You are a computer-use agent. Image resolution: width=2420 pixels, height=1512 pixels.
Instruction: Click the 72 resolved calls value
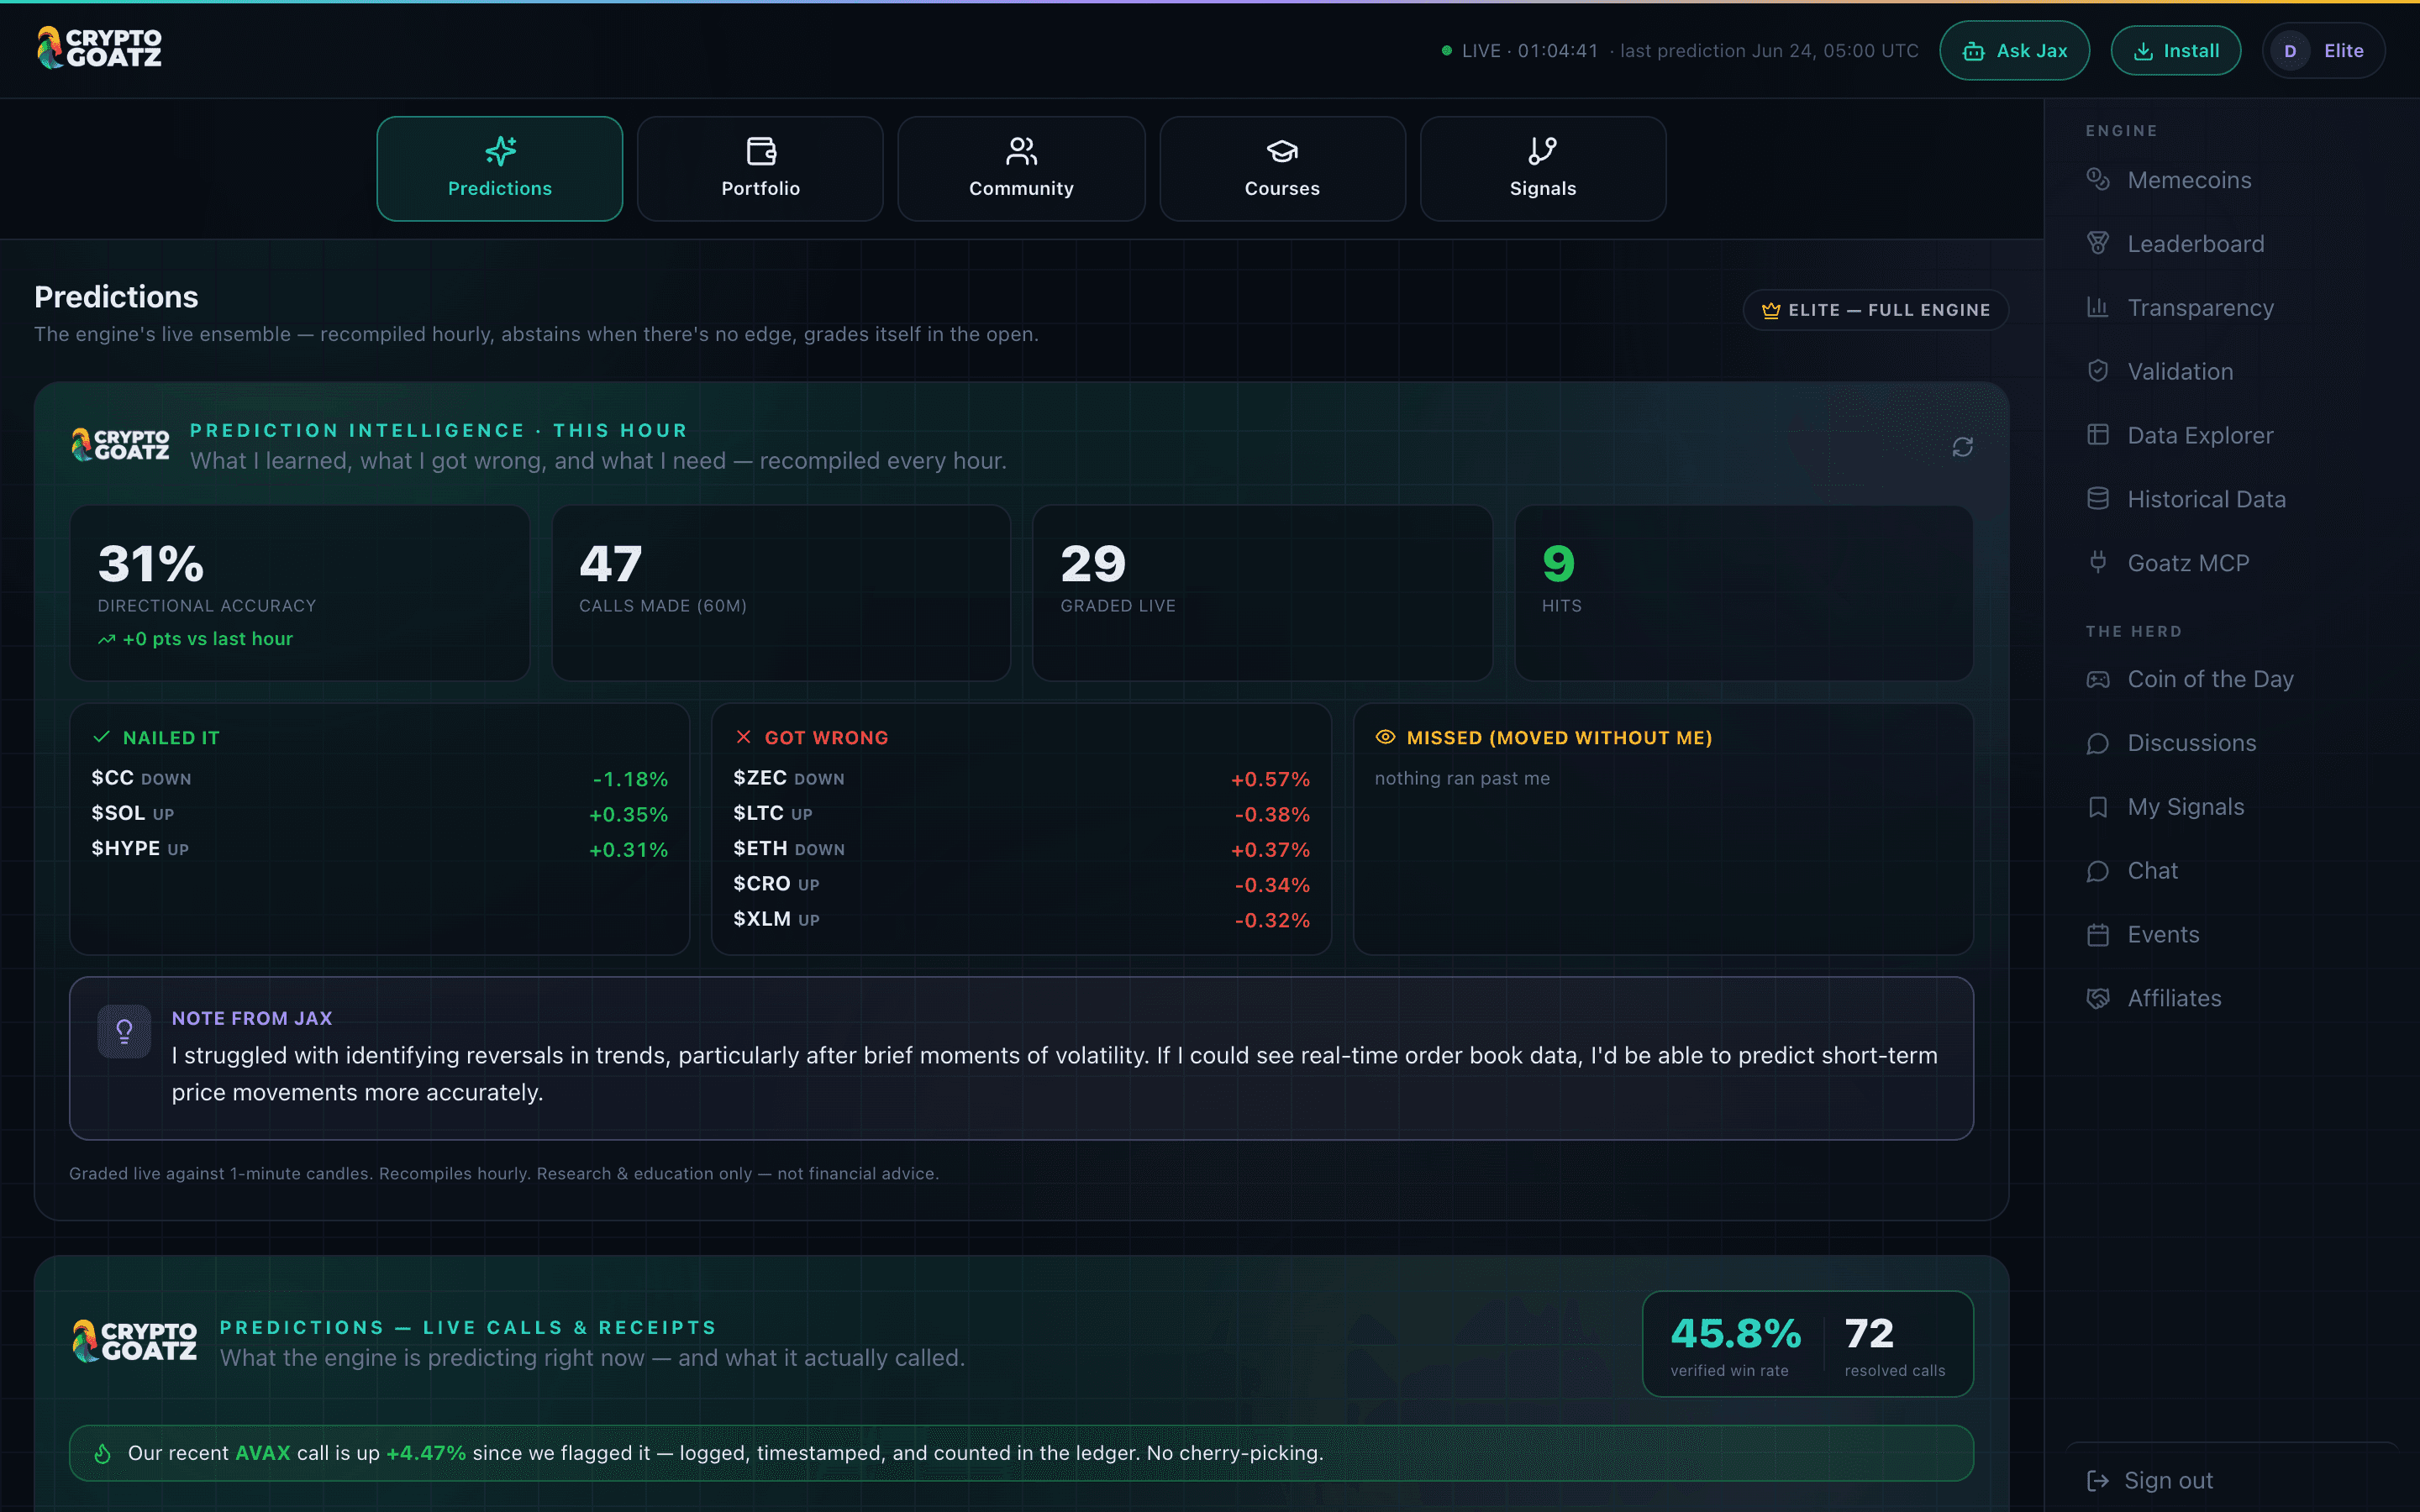point(1868,1333)
